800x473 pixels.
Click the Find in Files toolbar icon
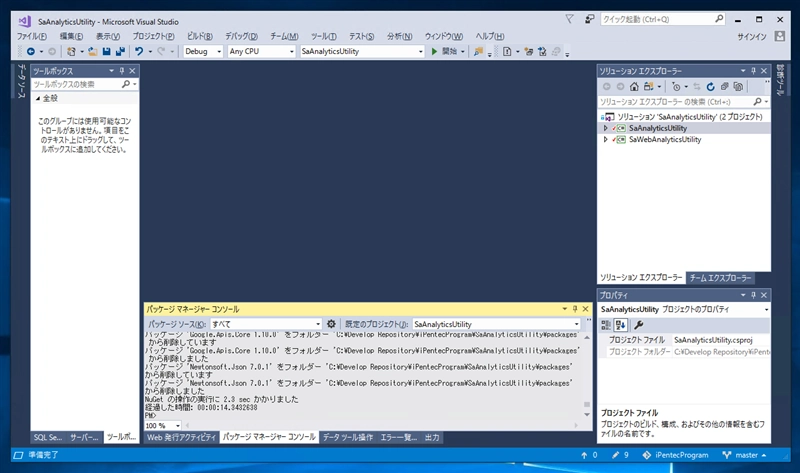point(478,52)
